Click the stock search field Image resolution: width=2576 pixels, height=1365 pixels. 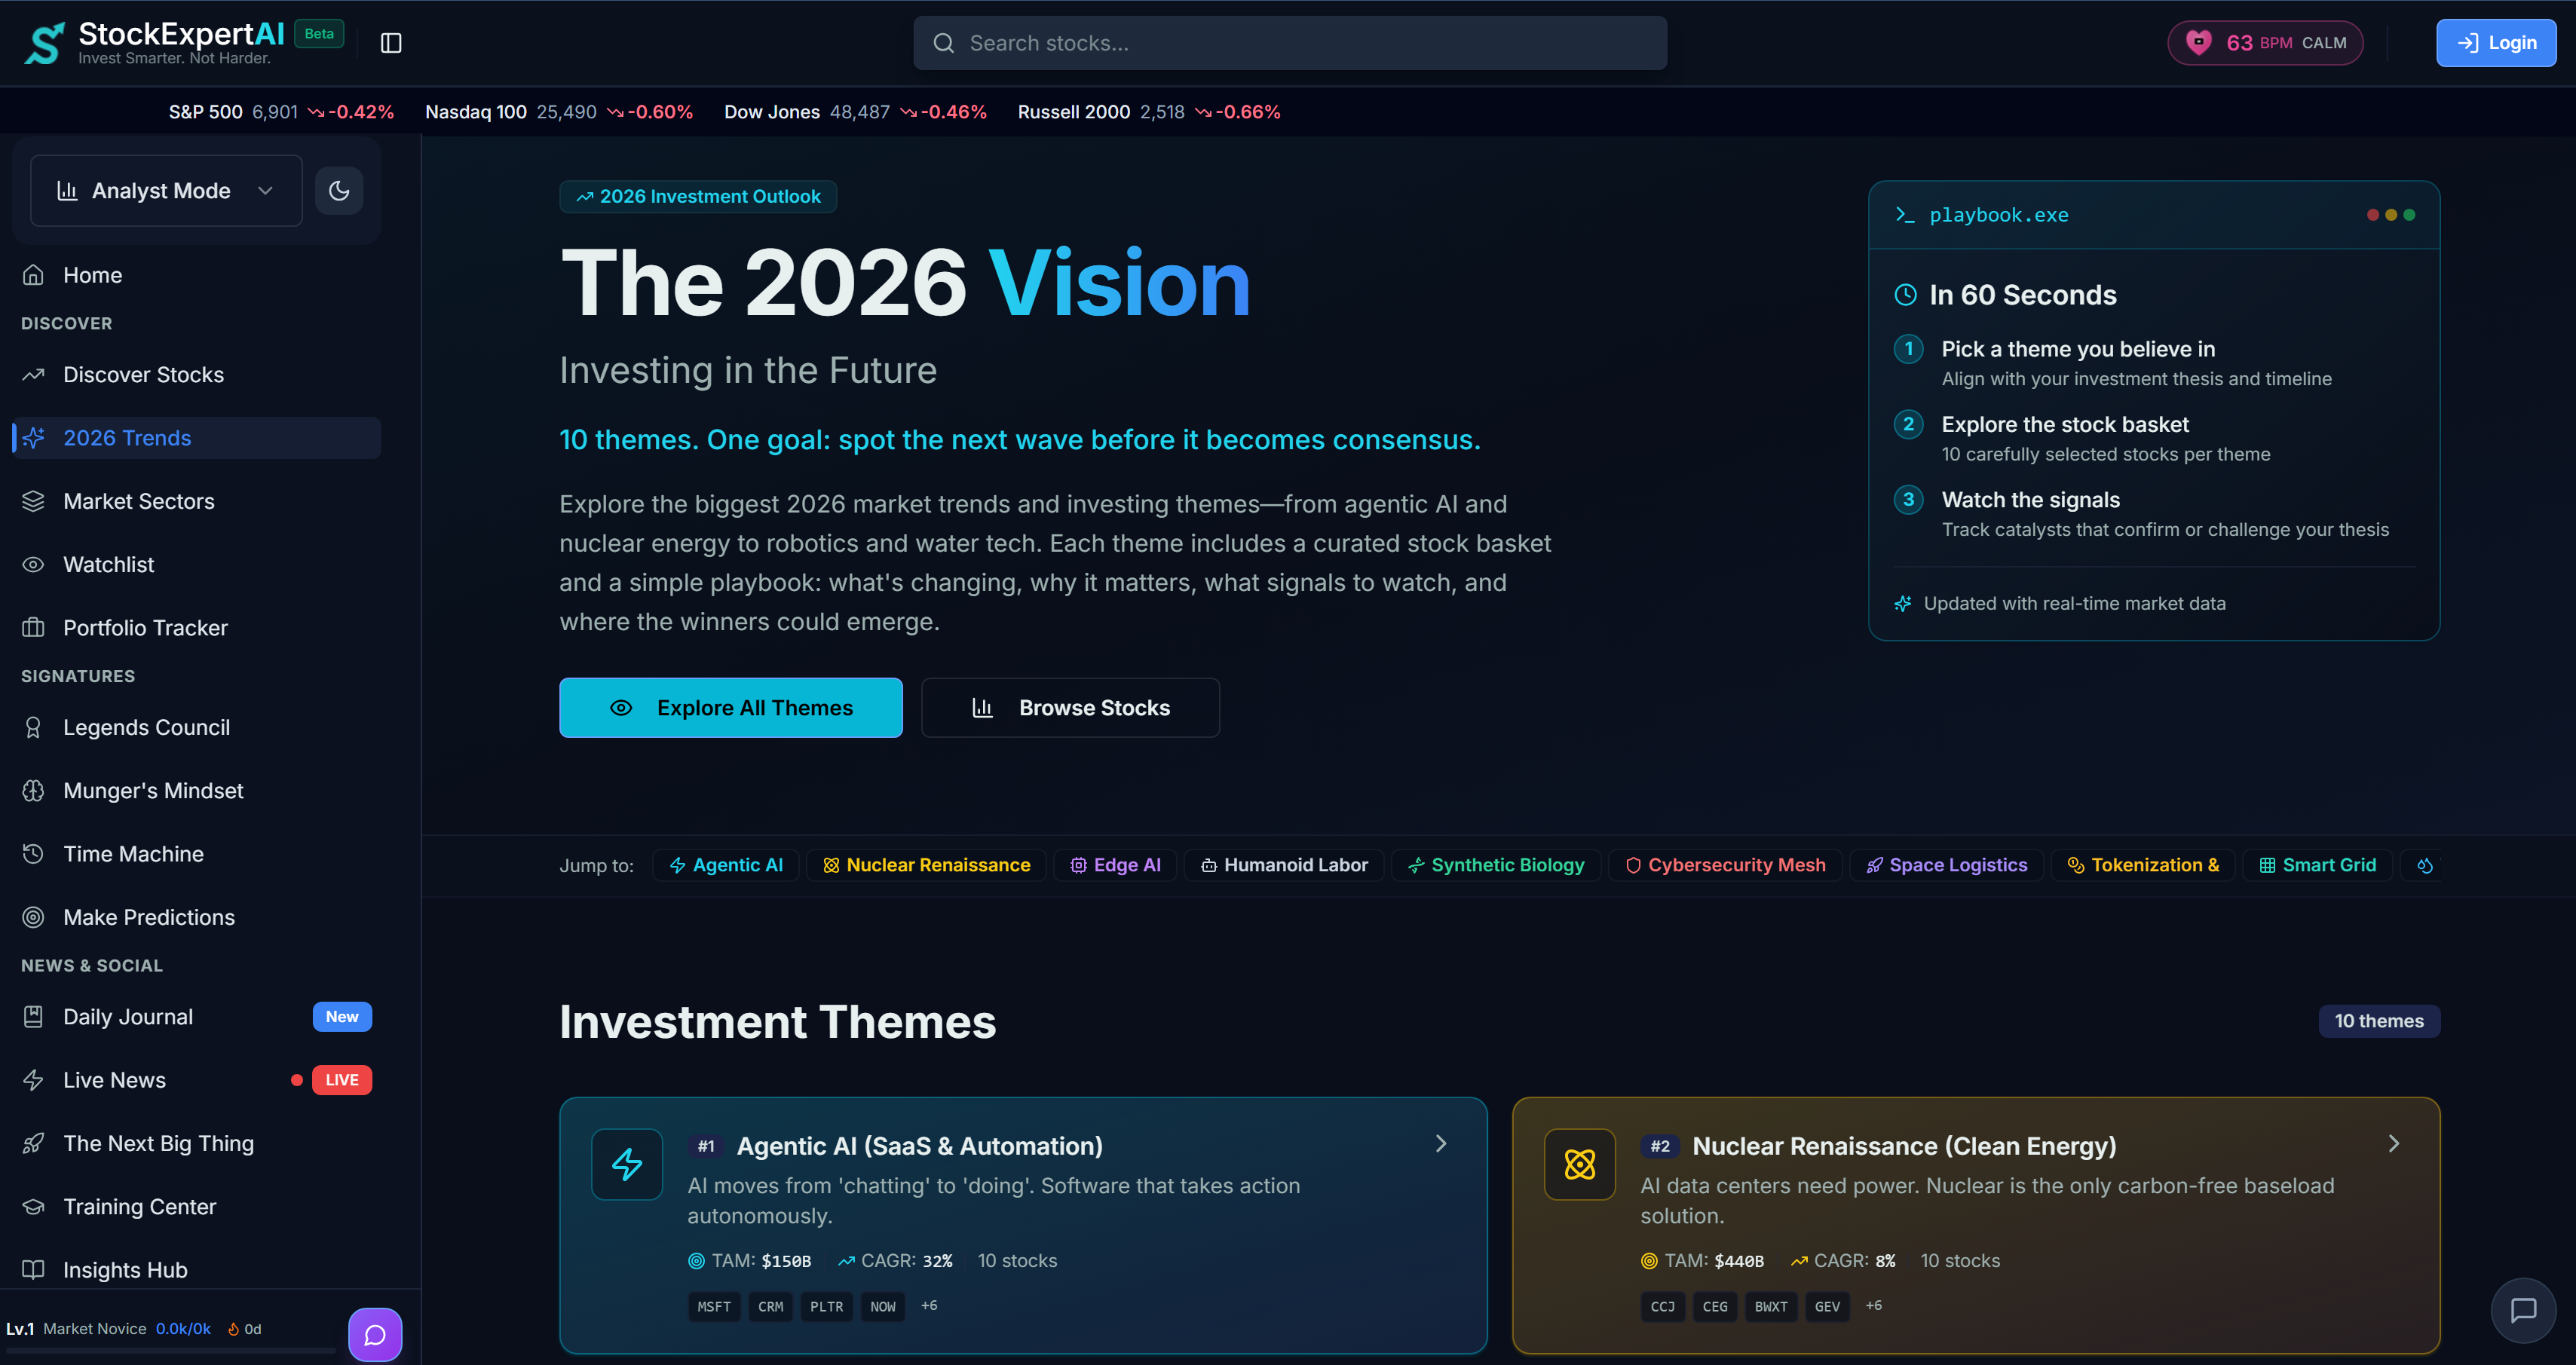click(1290, 42)
